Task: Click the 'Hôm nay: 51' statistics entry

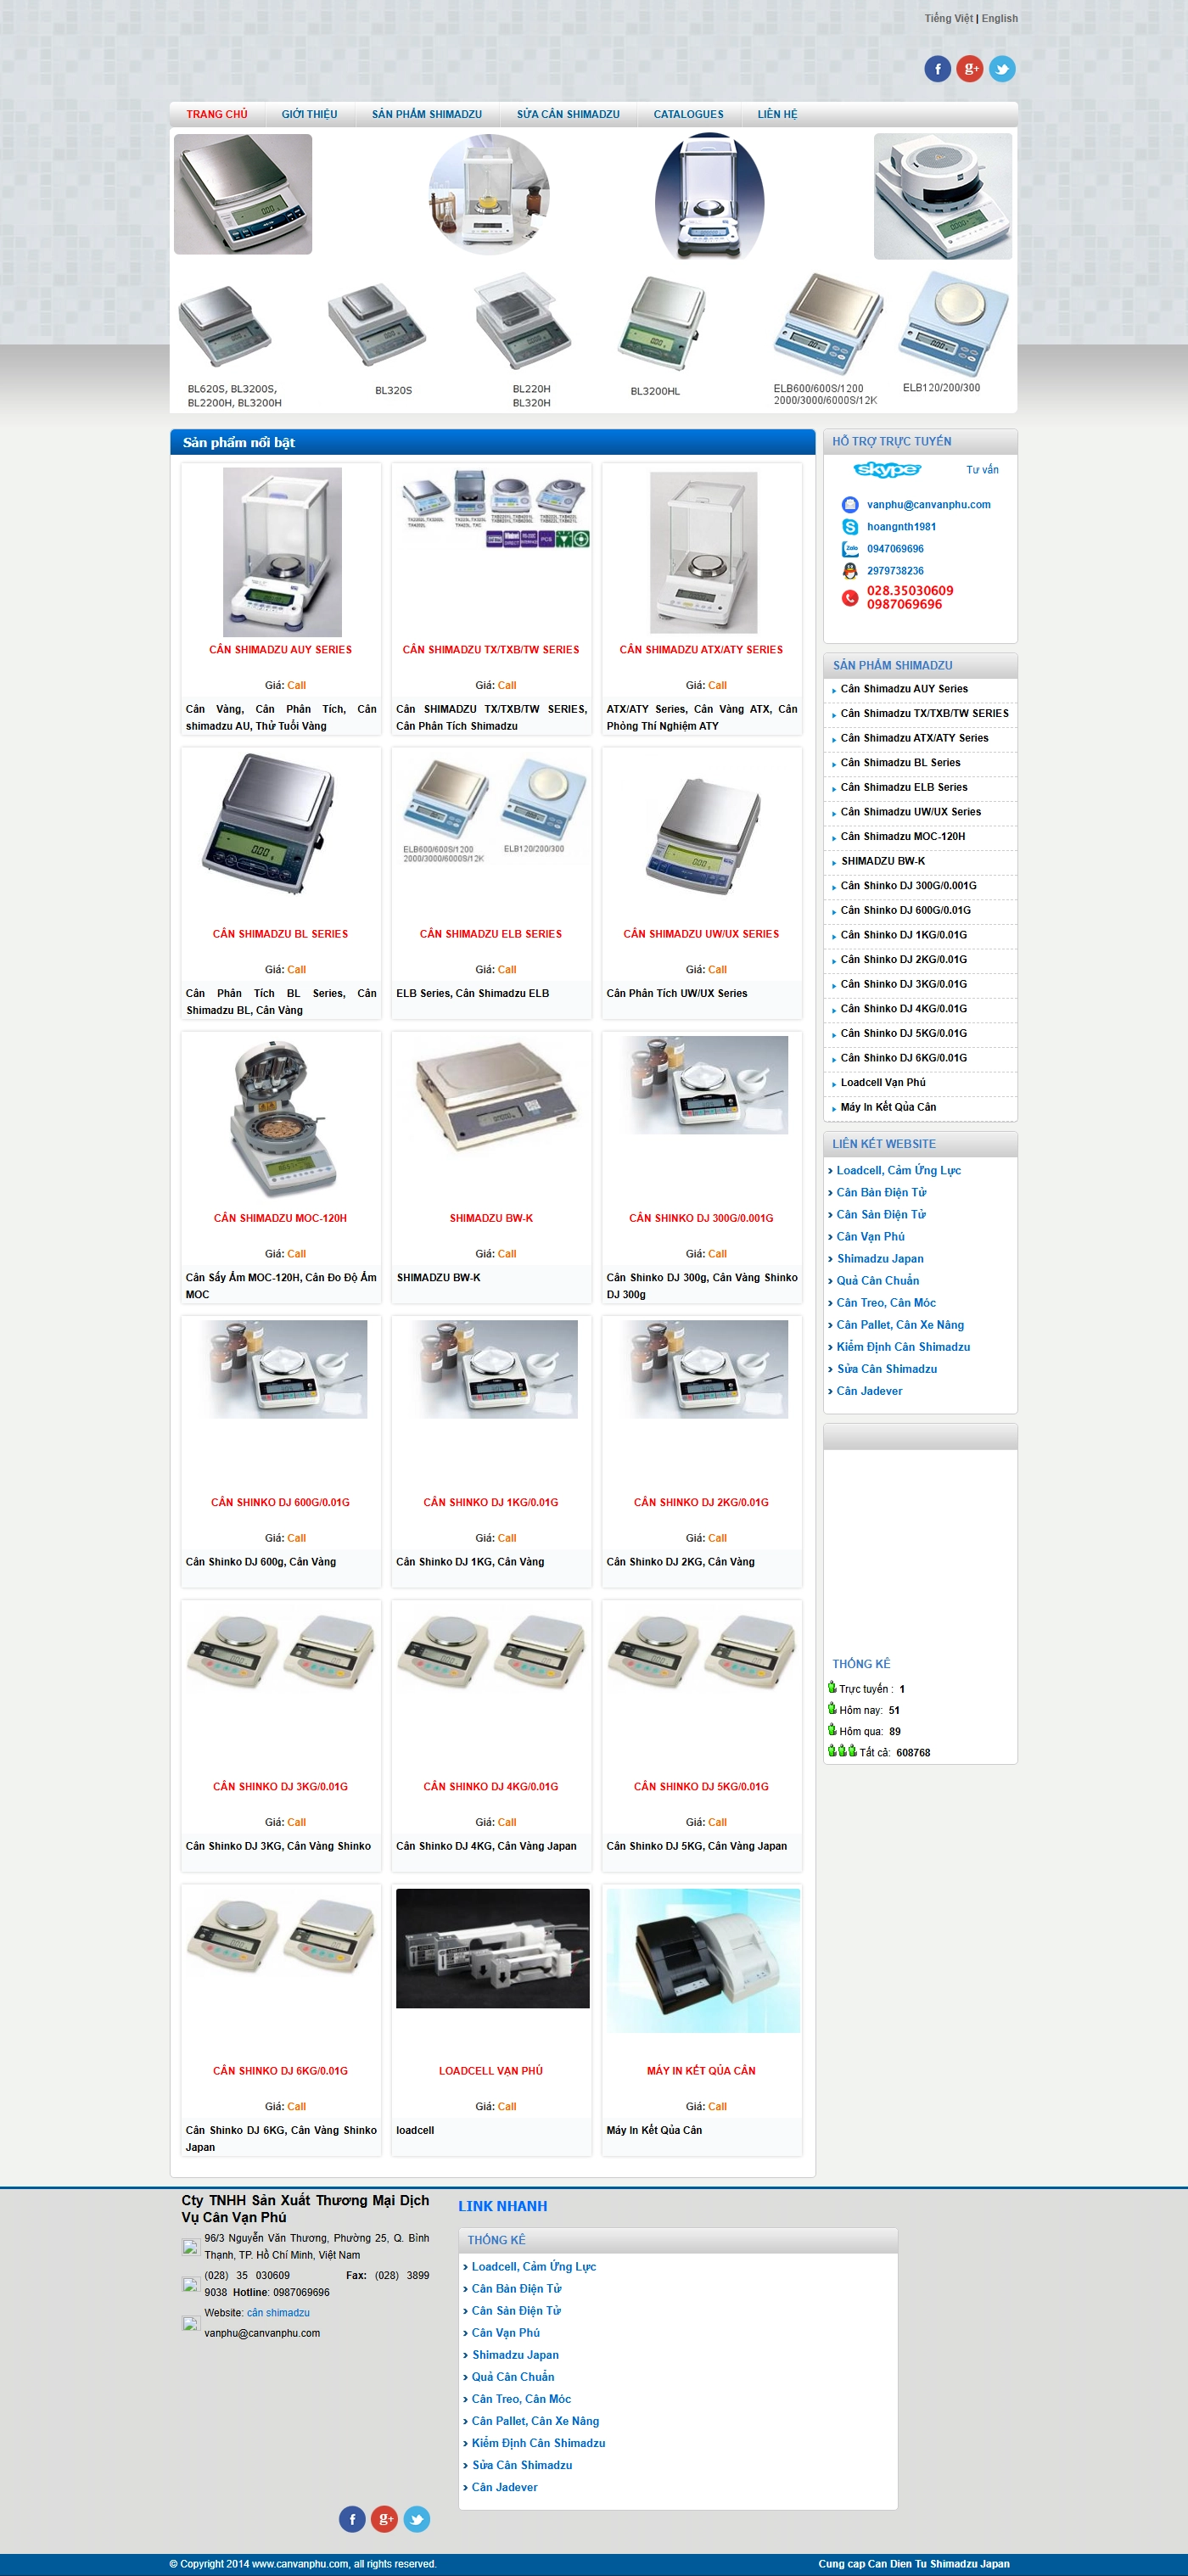Action: 864,1710
